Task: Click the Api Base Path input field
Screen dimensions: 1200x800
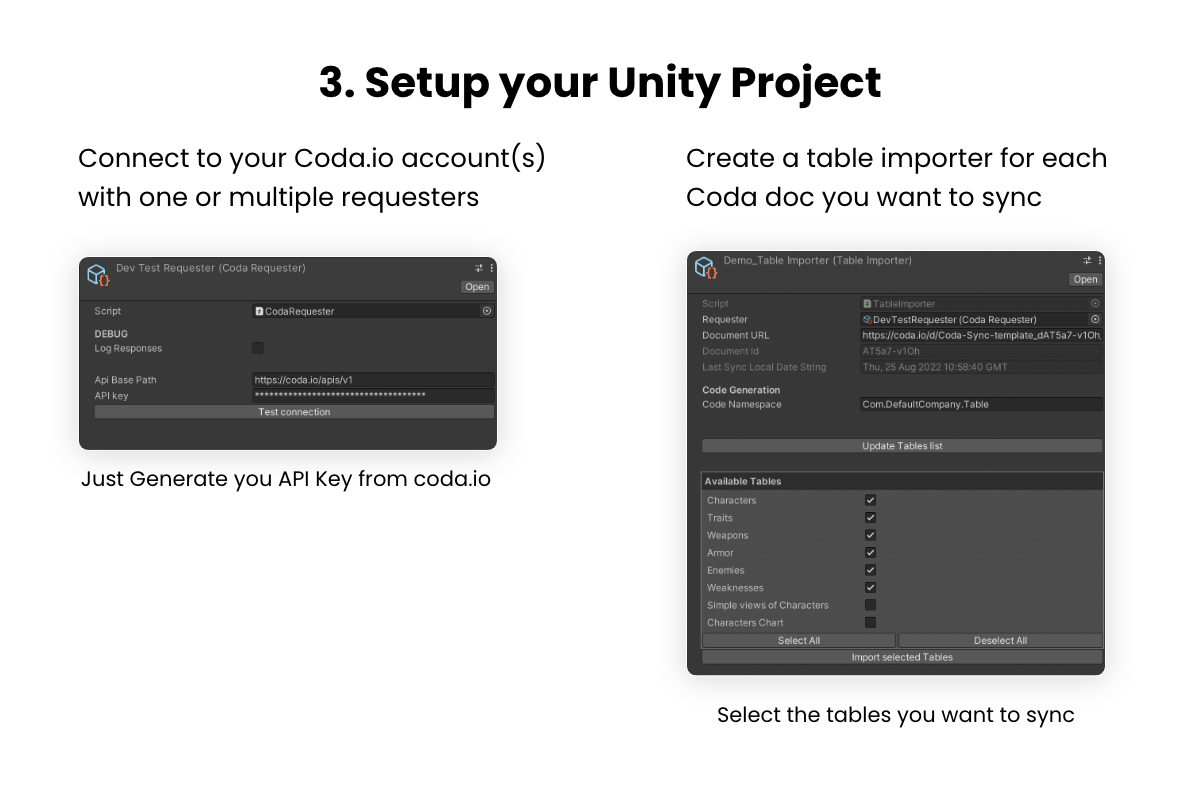Action: tap(373, 380)
